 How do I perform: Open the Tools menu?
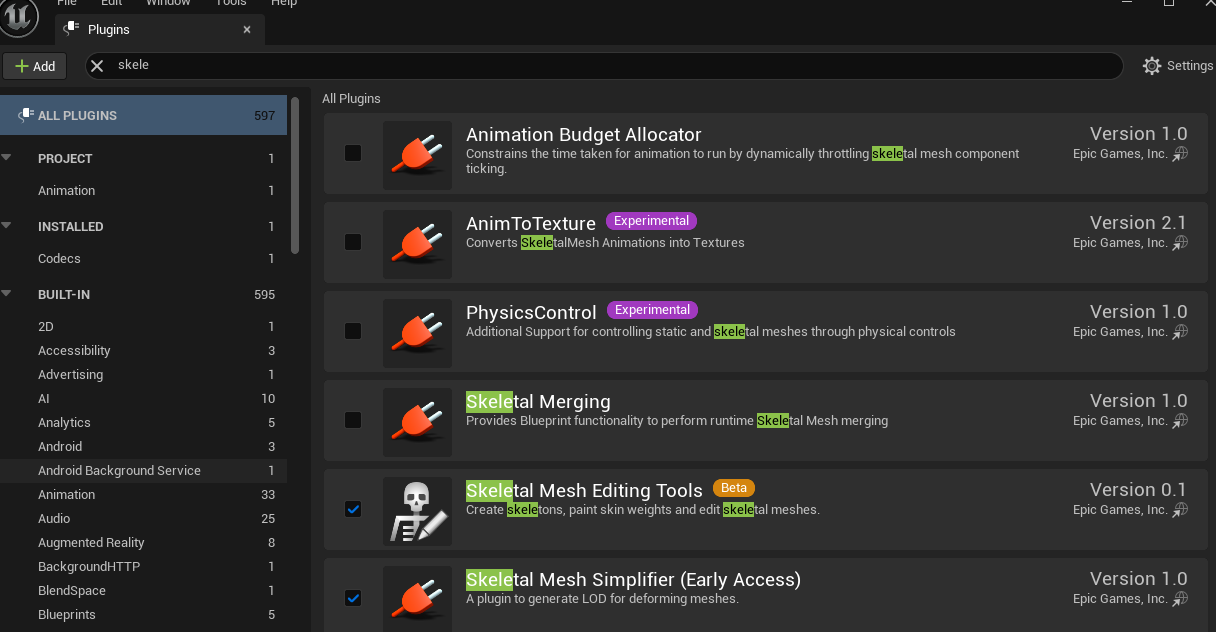[231, 3]
